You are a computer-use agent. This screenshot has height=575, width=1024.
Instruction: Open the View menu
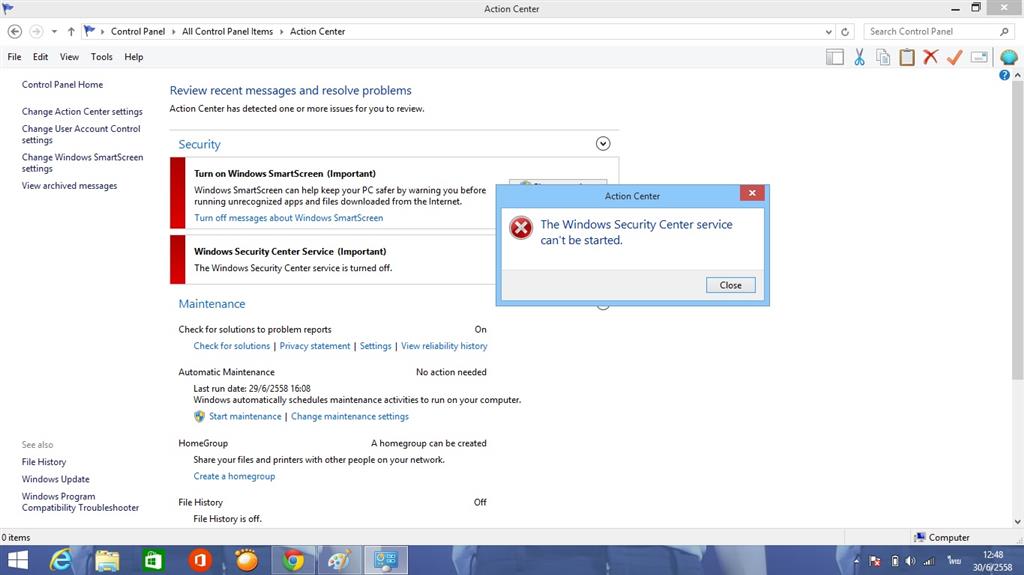click(x=69, y=57)
